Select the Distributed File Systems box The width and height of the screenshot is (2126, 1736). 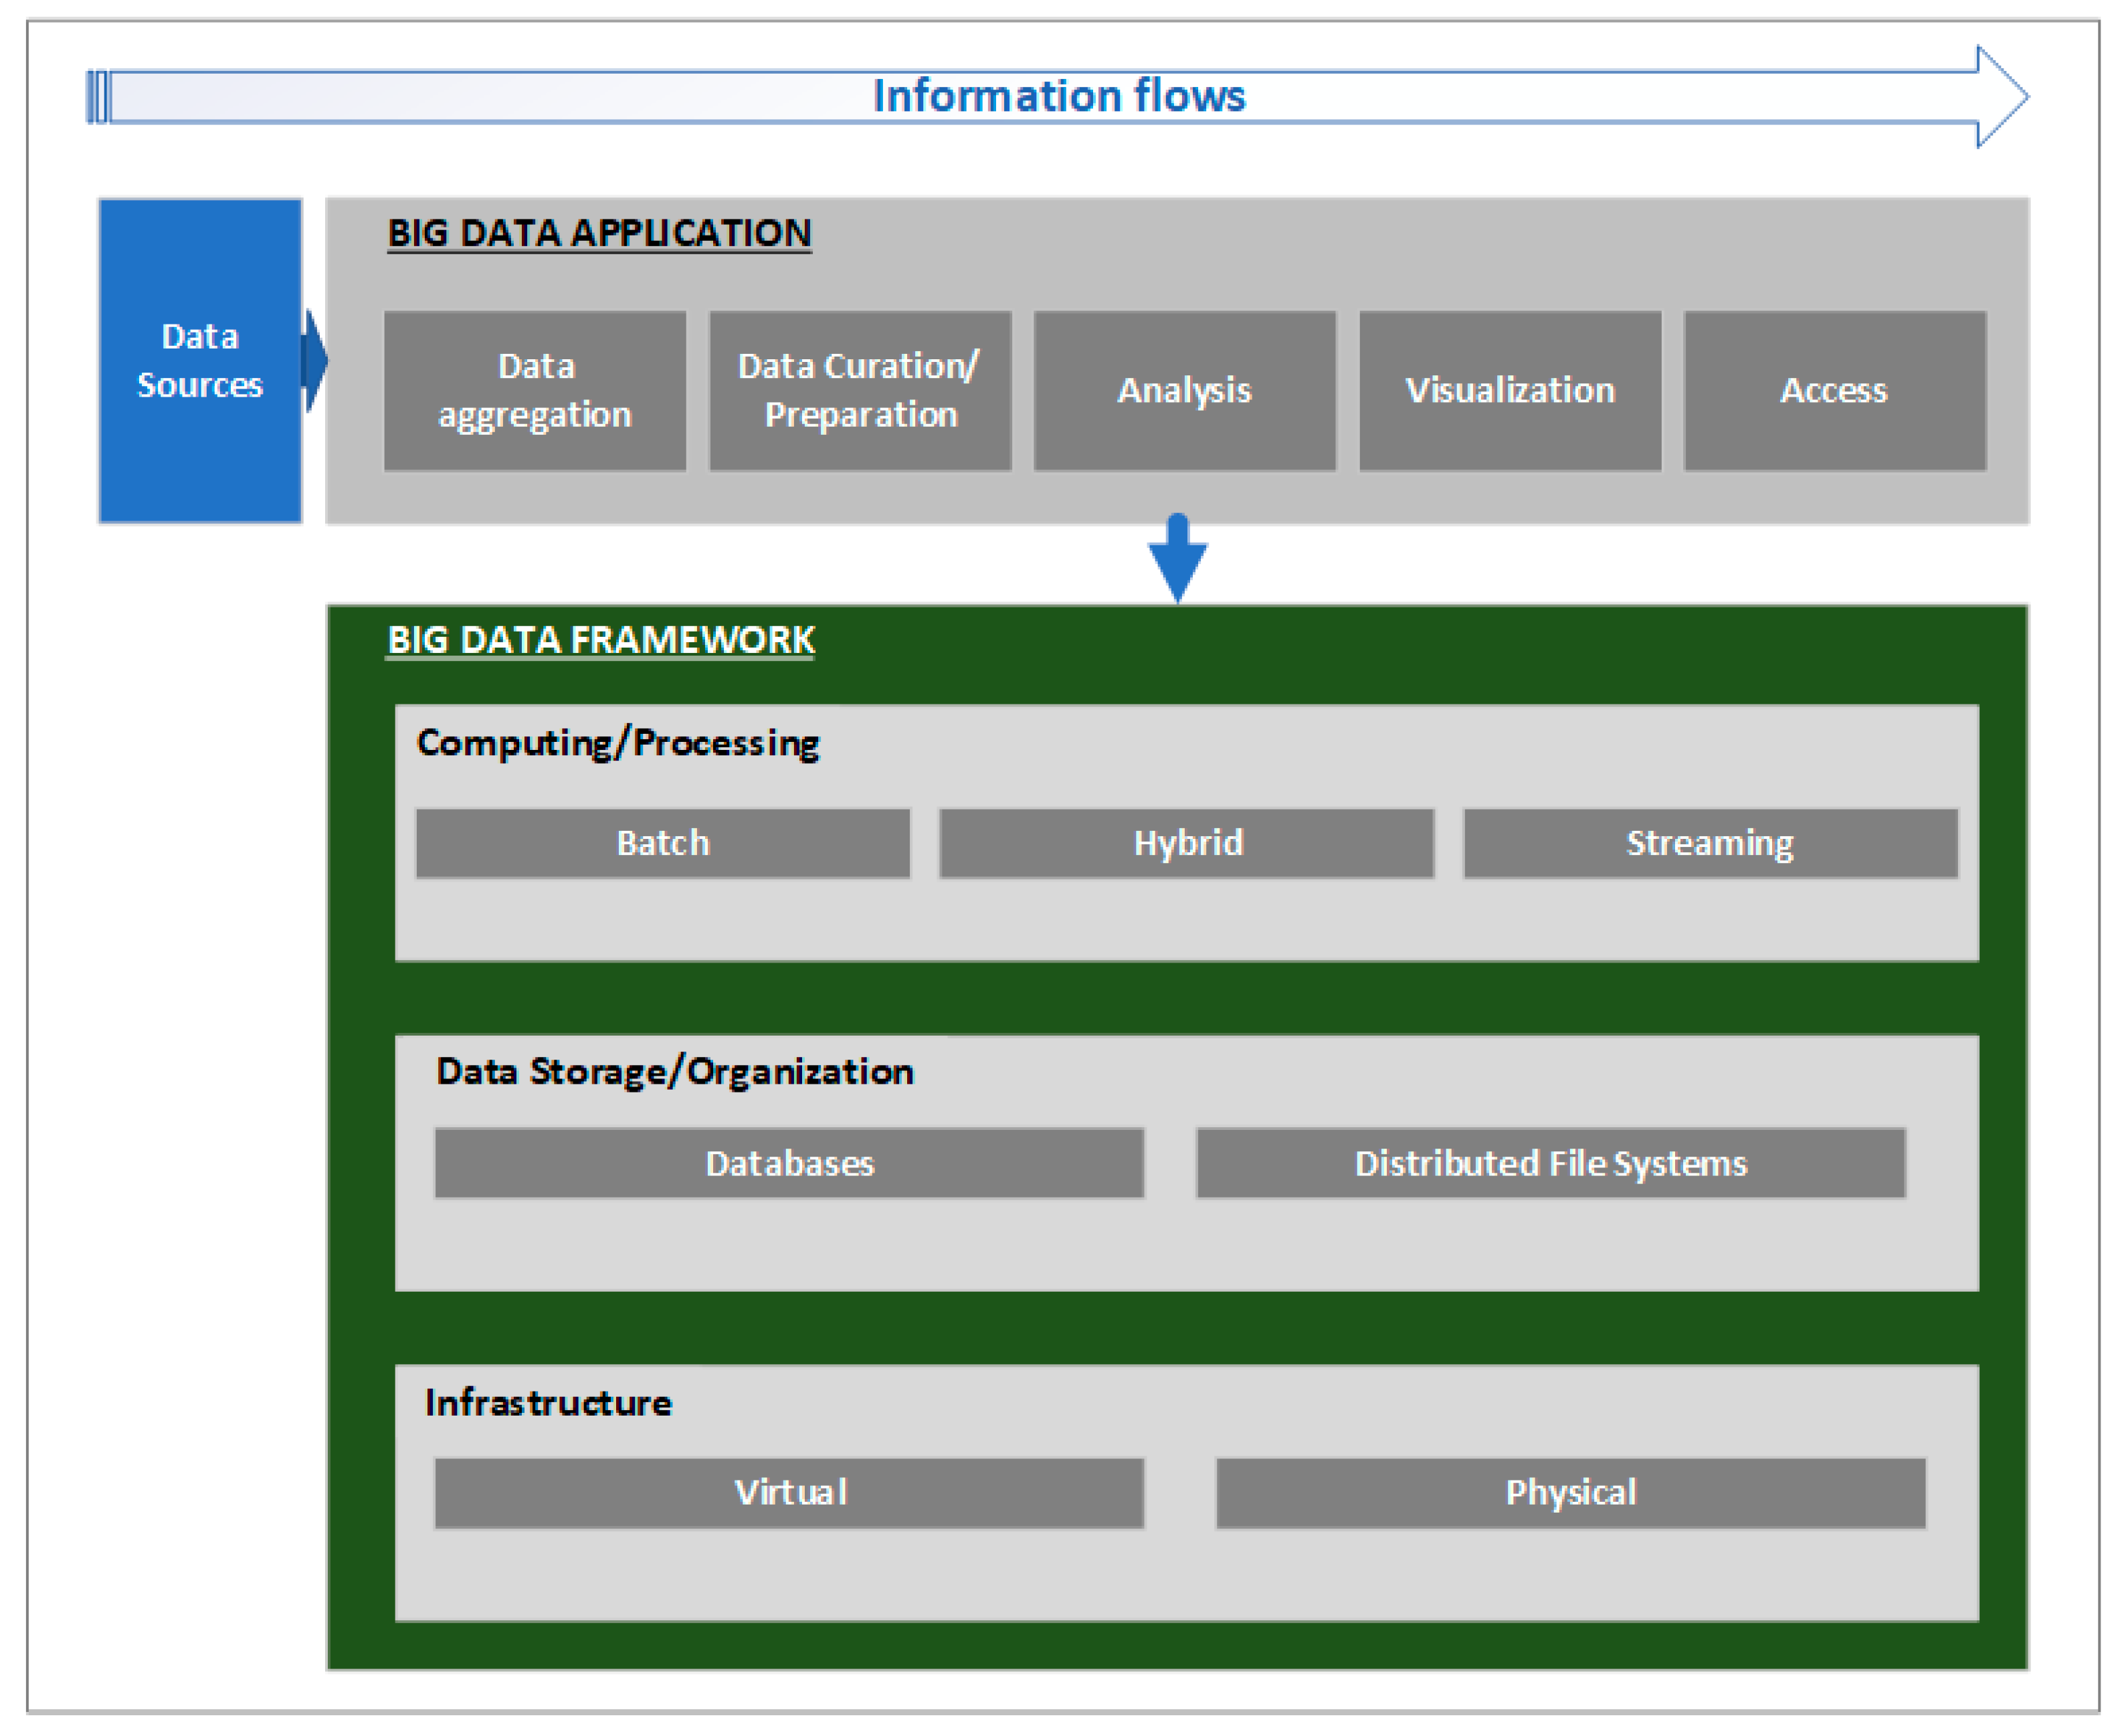click(1551, 1164)
